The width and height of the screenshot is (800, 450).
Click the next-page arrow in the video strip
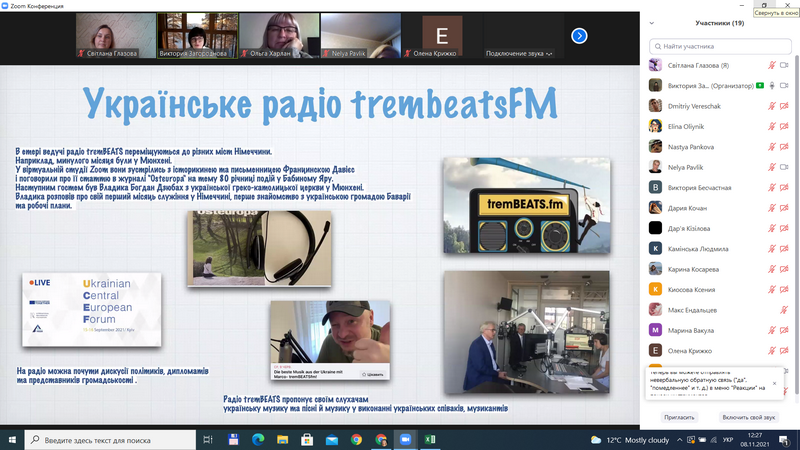pos(579,36)
